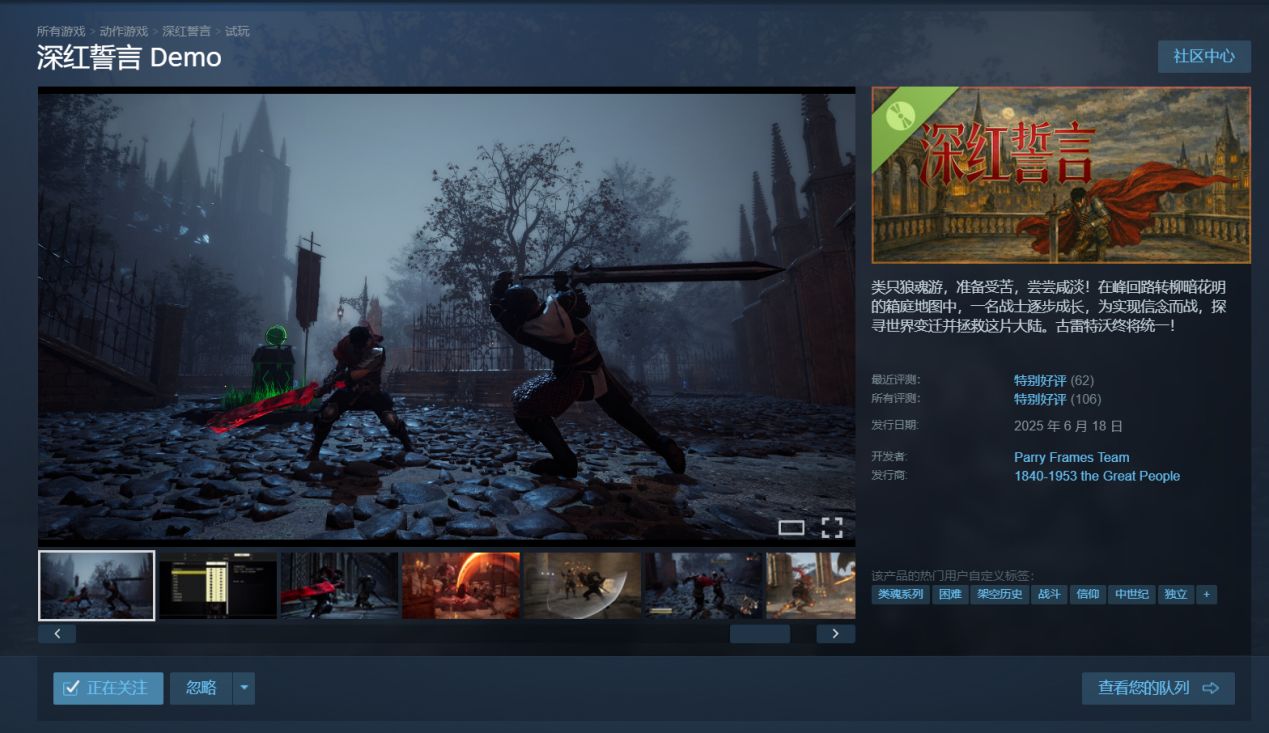Click the thumbnail strip scrollbar handle
Viewport: 1269px width, 733px height.
pyautogui.click(x=760, y=634)
